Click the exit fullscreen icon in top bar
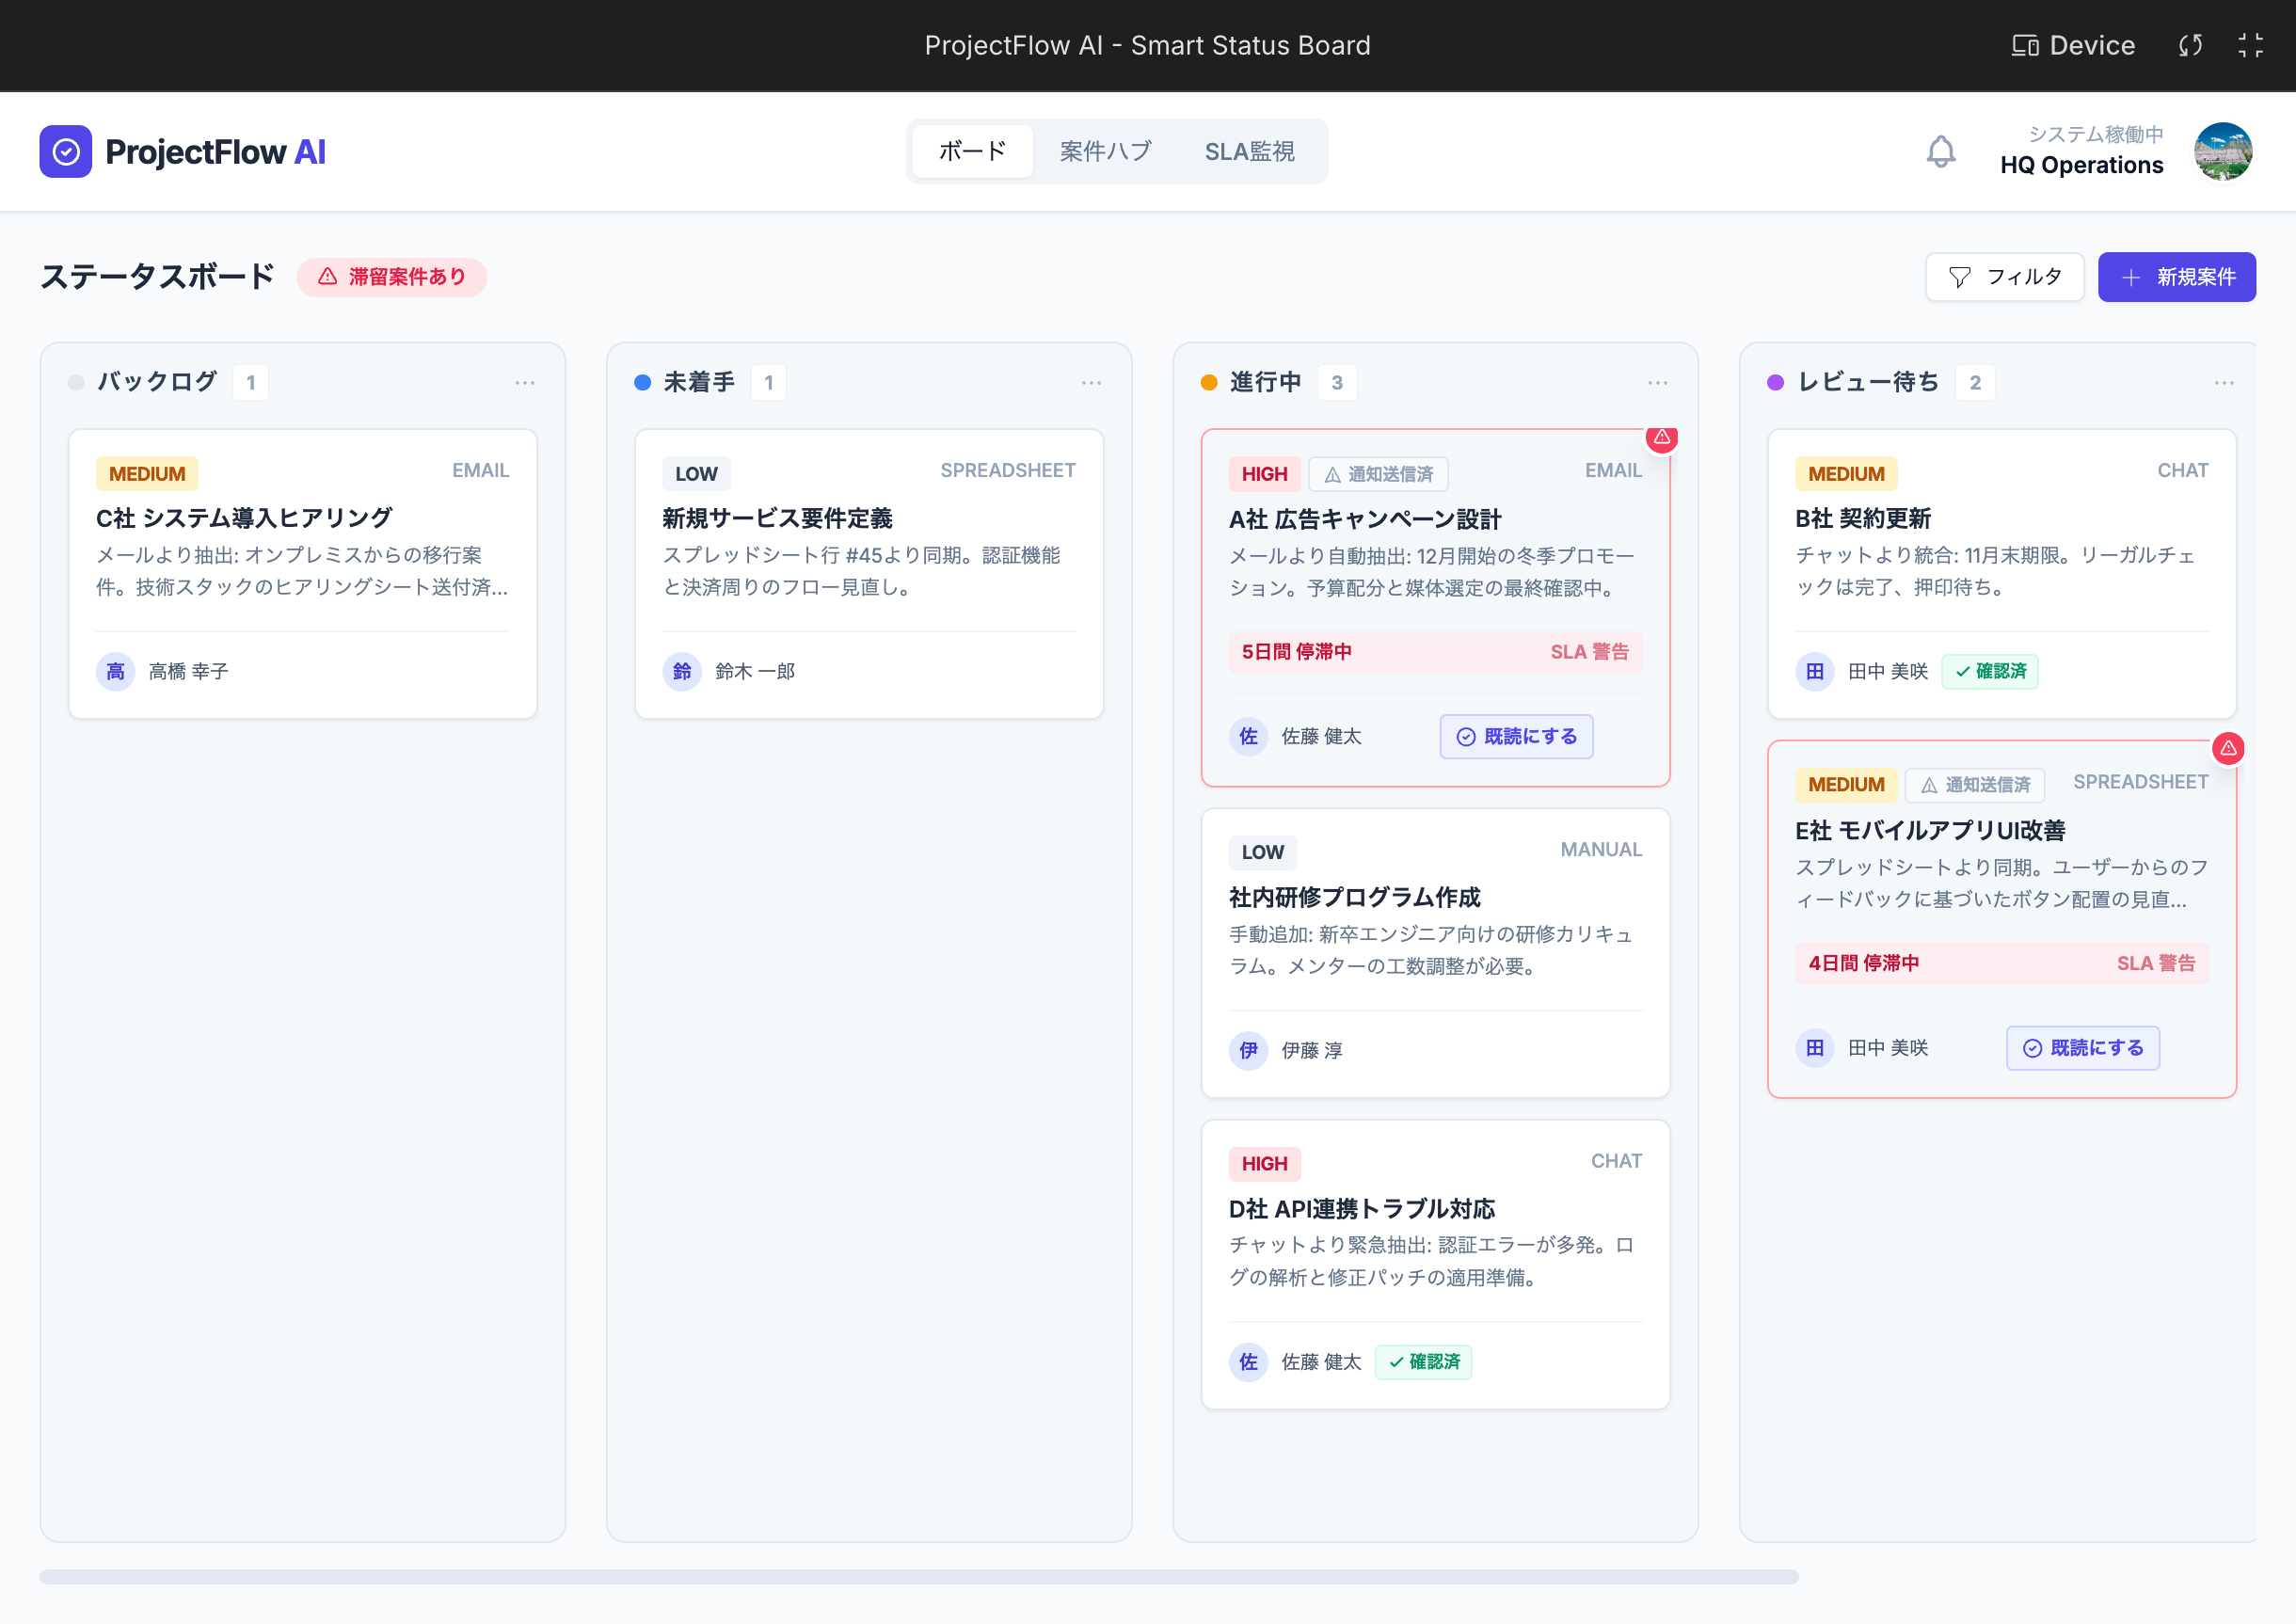2296x1624 pixels. click(2250, 45)
